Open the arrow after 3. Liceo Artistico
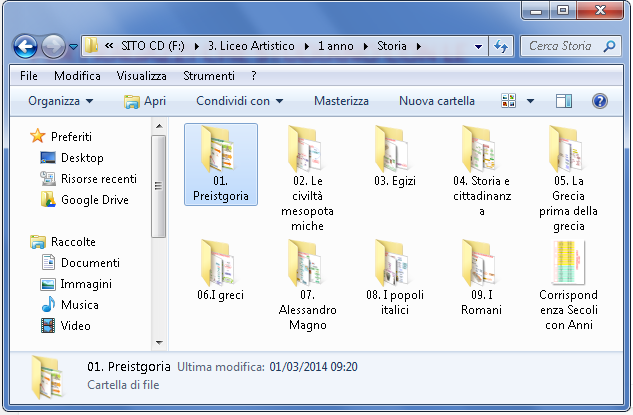Screen dimensions: 633x415 tap(307, 46)
